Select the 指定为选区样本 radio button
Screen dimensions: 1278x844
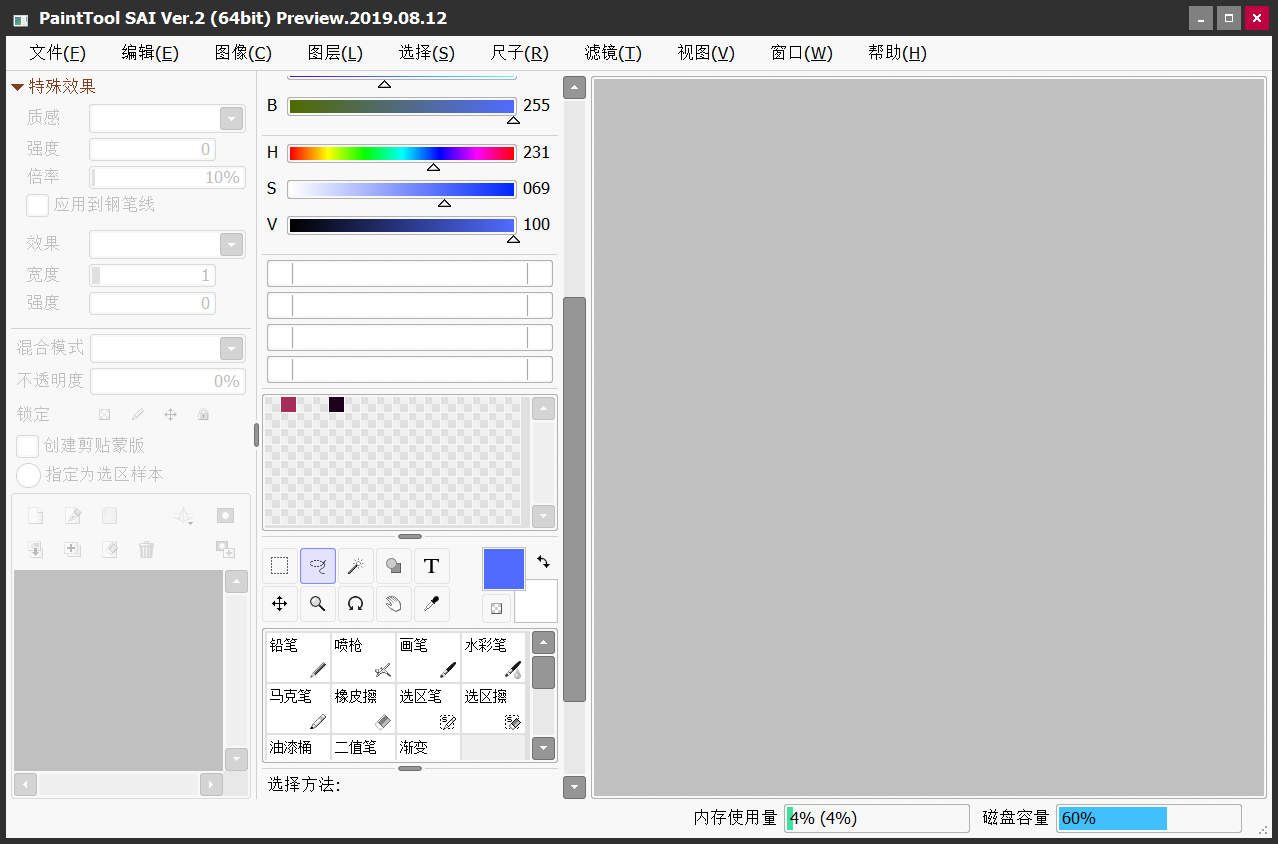[29, 475]
